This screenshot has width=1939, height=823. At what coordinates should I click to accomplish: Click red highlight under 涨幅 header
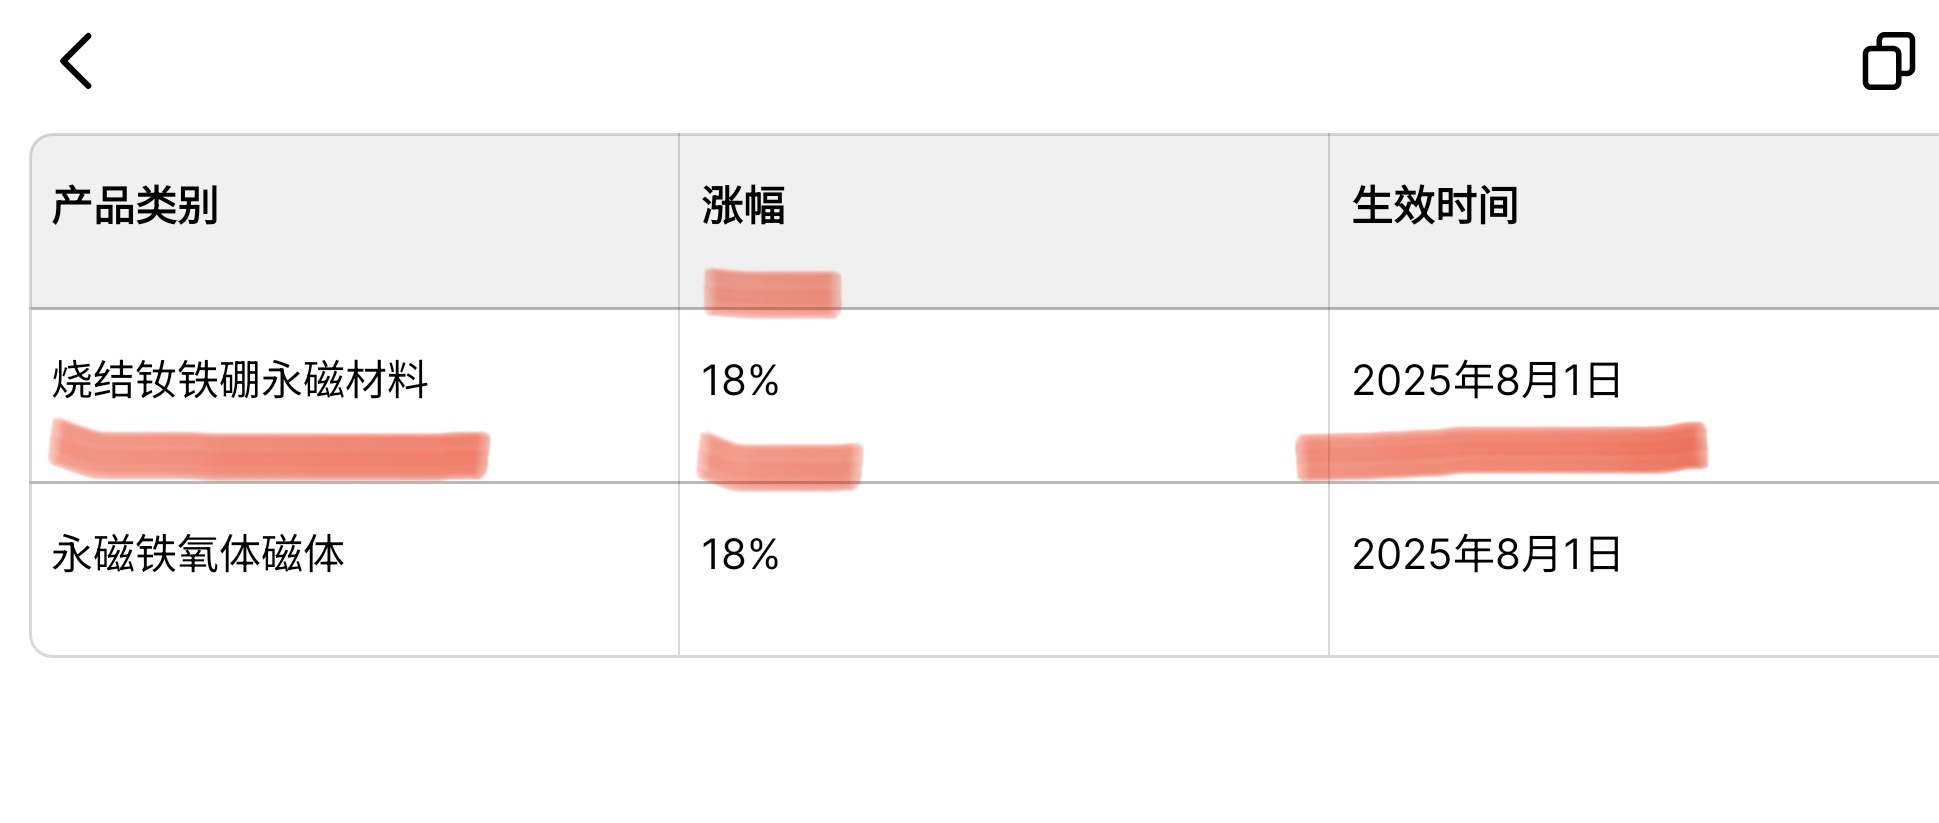click(772, 293)
